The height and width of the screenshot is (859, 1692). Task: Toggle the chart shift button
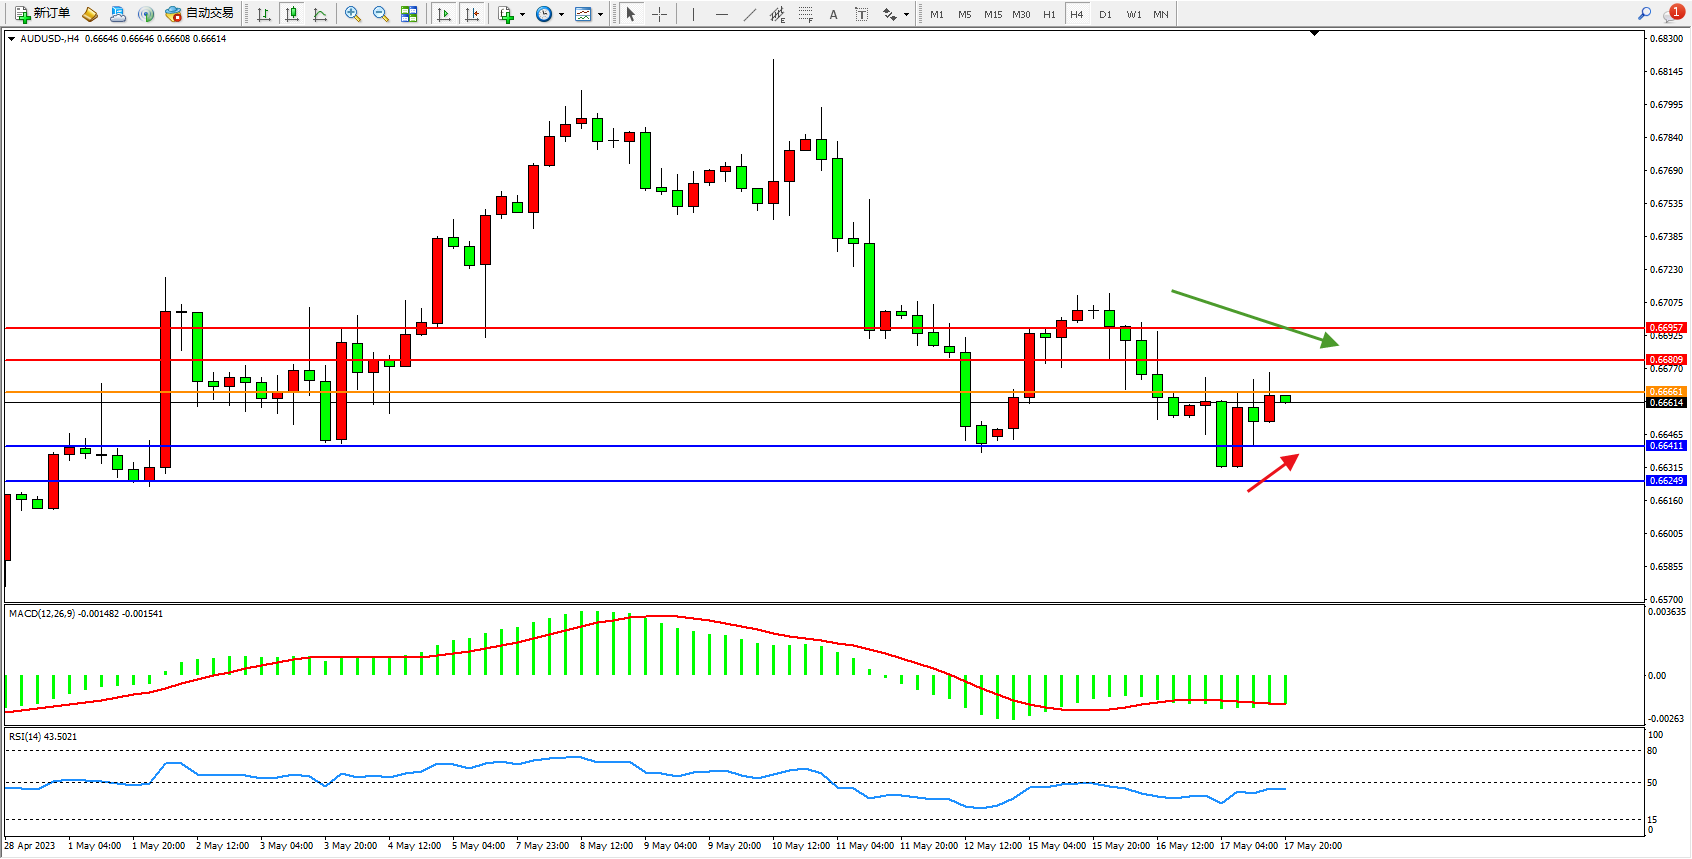[x=472, y=14]
